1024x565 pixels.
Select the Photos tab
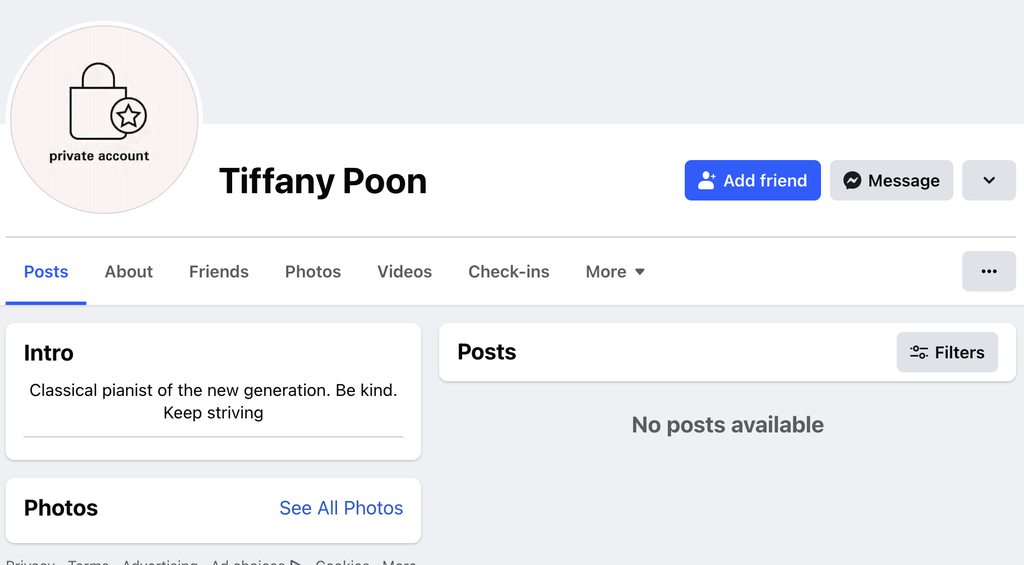click(313, 272)
